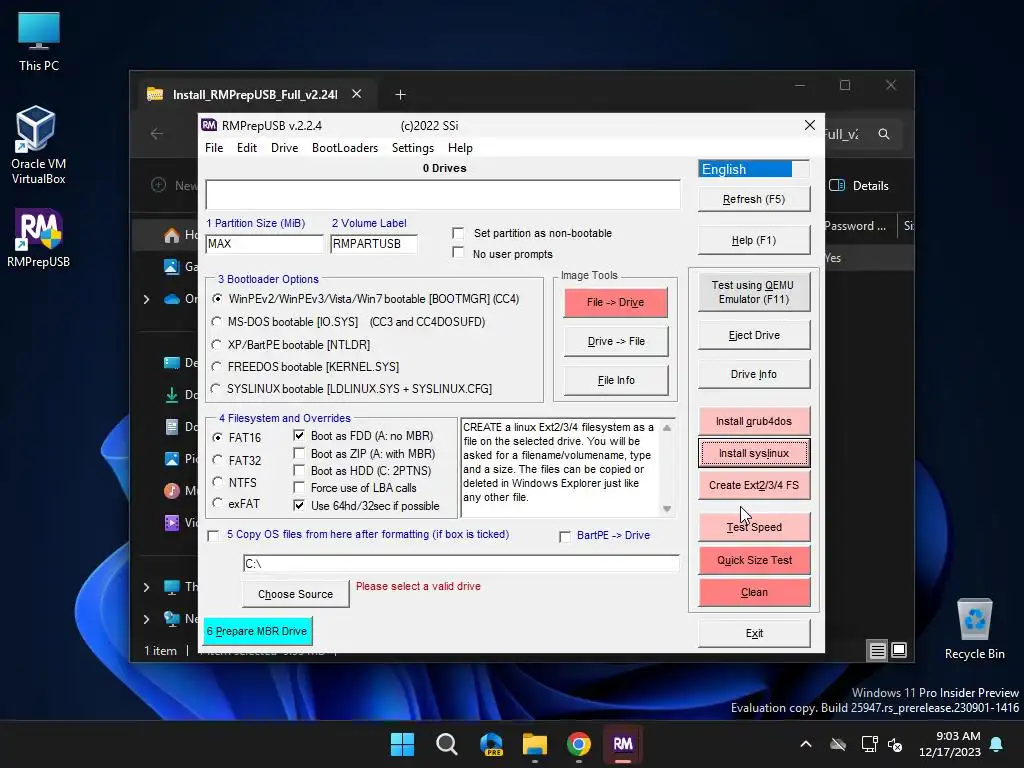Open taskbar Search

point(447,744)
